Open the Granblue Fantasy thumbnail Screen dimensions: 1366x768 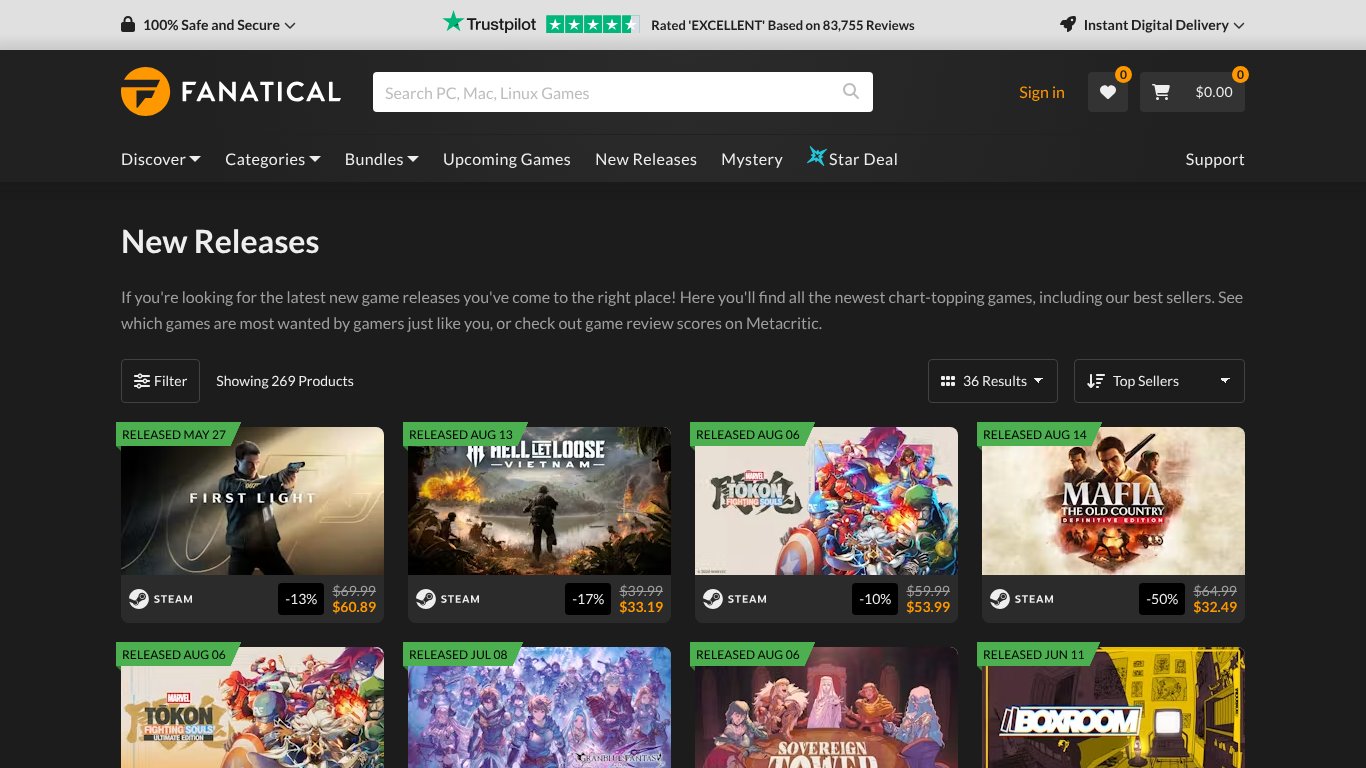[539, 707]
